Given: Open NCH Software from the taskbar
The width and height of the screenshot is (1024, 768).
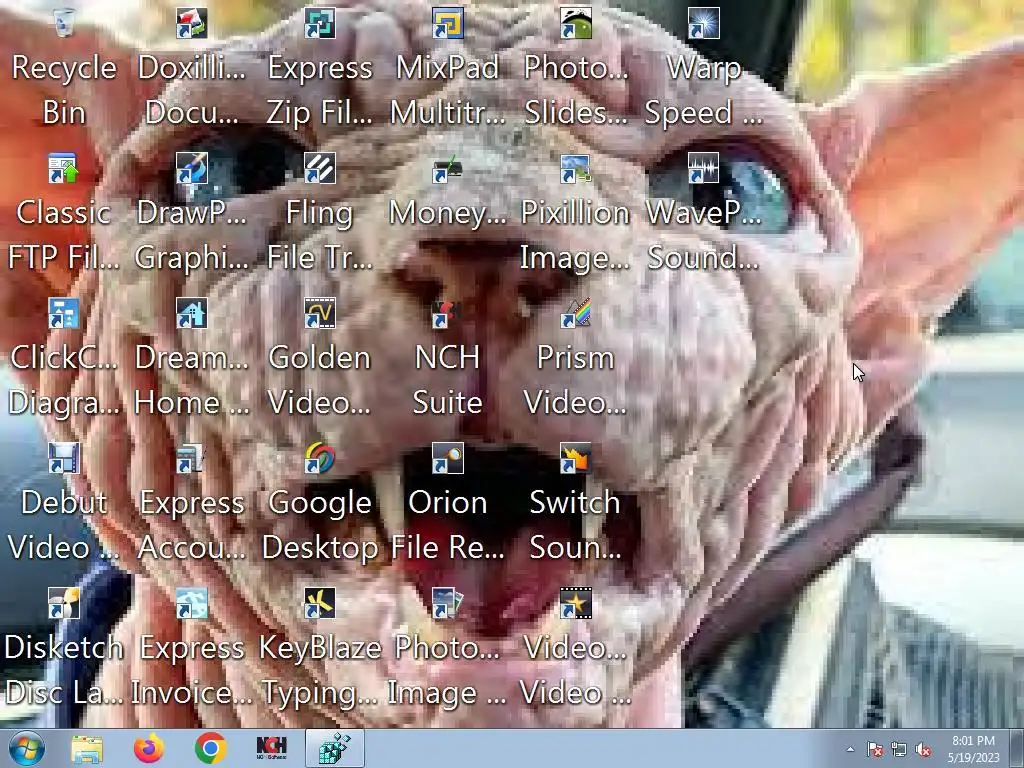Looking at the screenshot, I should (x=272, y=748).
